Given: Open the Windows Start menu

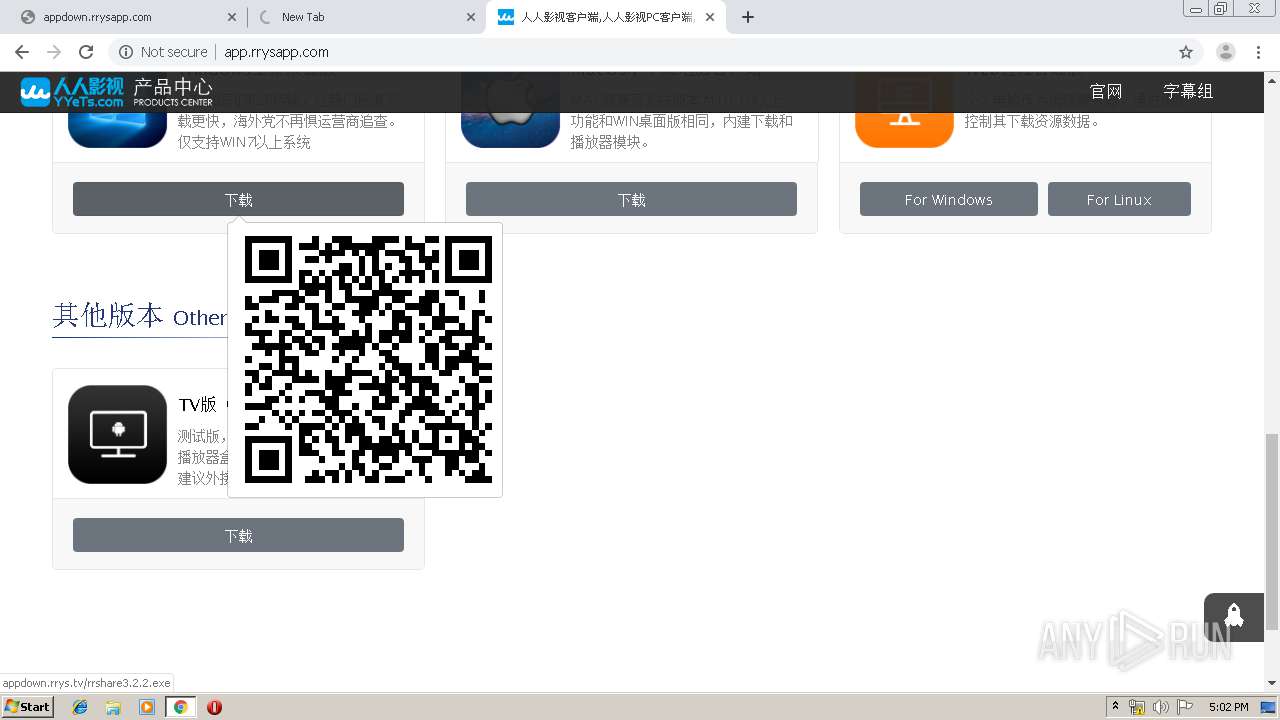Looking at the screenshot, I should pos(28,706).
